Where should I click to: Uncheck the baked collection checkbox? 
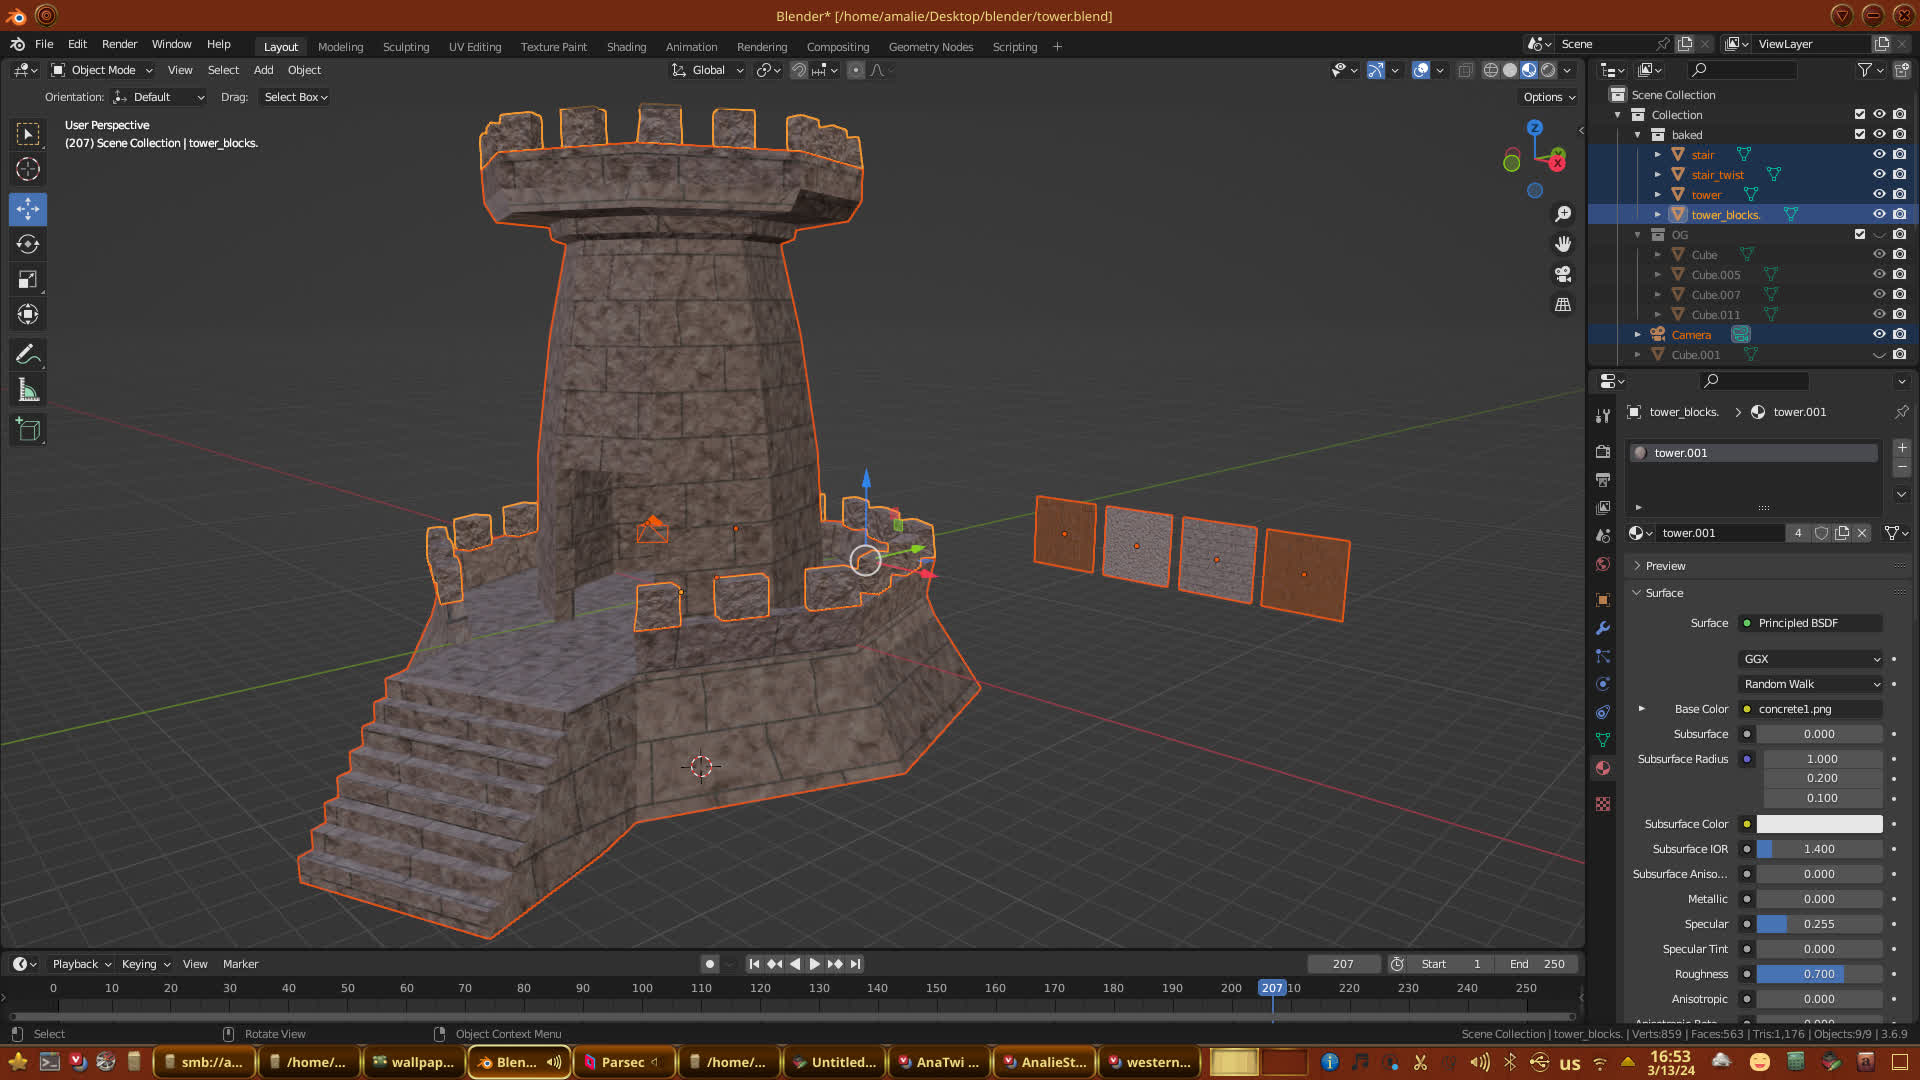tap(1860, 134)
